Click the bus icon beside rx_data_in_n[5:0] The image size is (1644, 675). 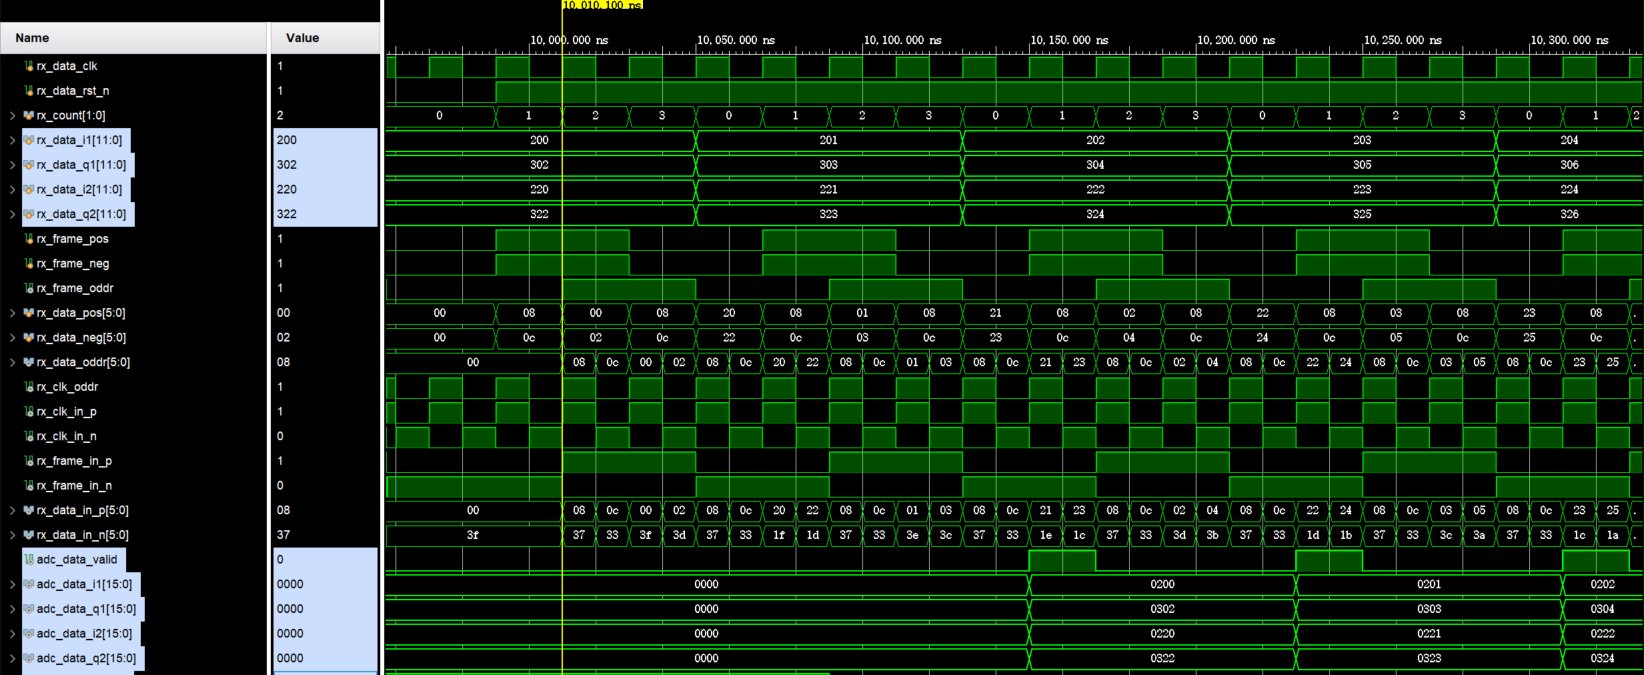tap(29, 535)
